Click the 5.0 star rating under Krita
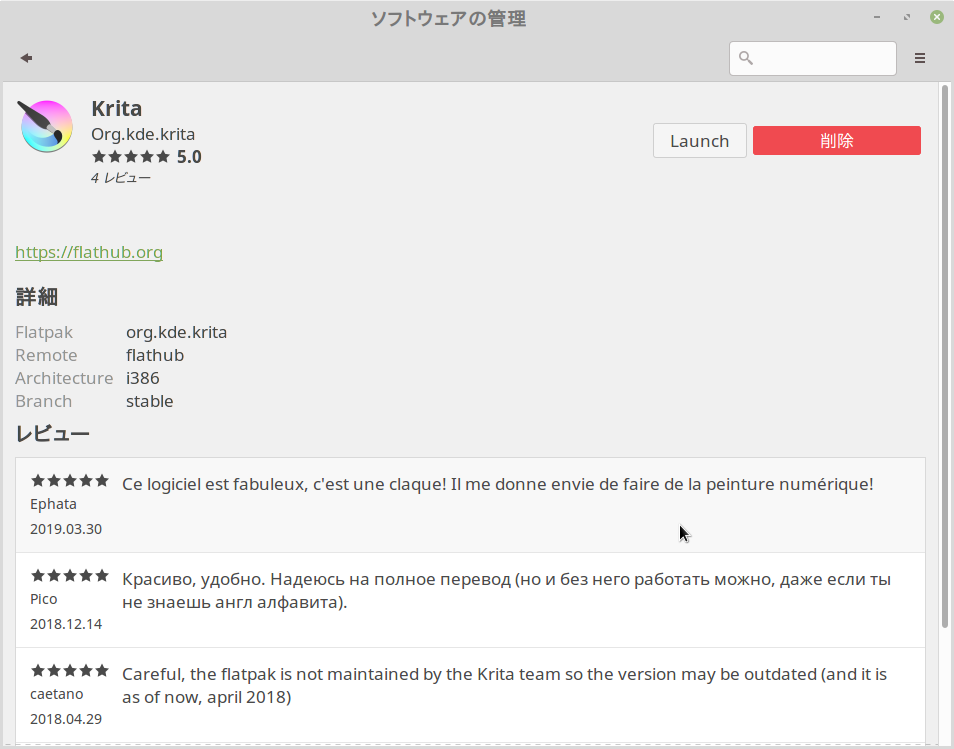Viewport: 954px width, 749px height. tap(147, 157)
